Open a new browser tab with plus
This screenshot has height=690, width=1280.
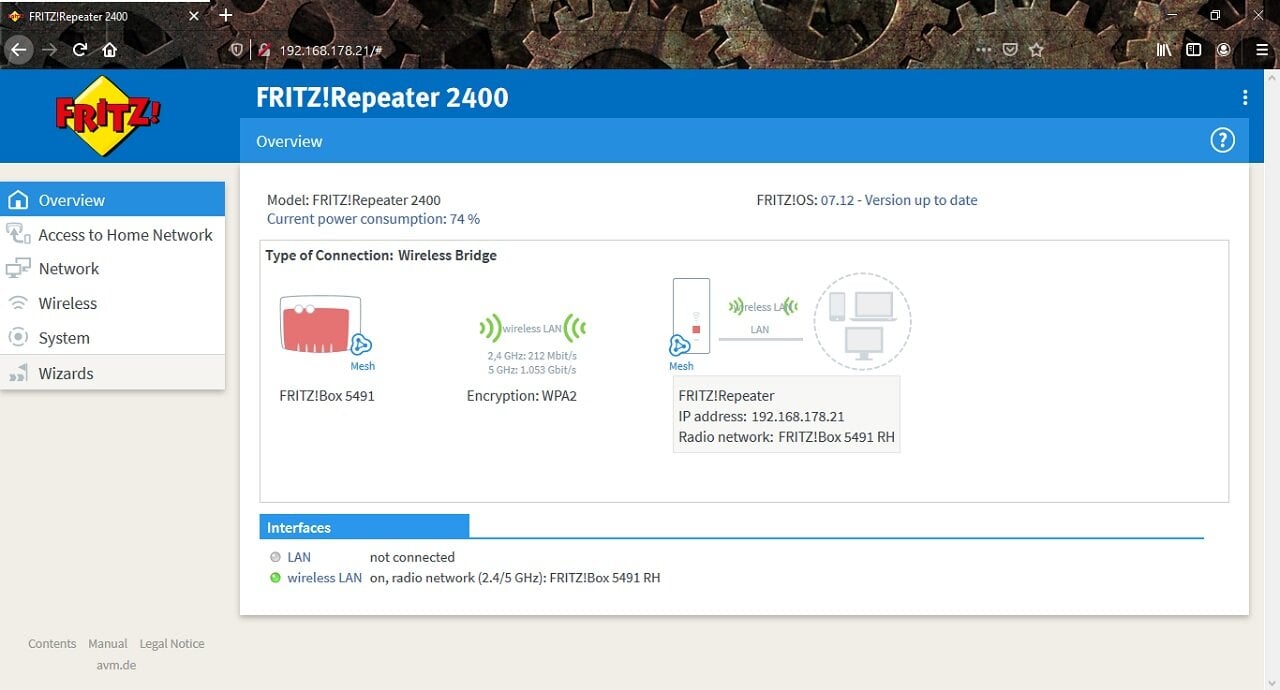(x=226, y=15)
